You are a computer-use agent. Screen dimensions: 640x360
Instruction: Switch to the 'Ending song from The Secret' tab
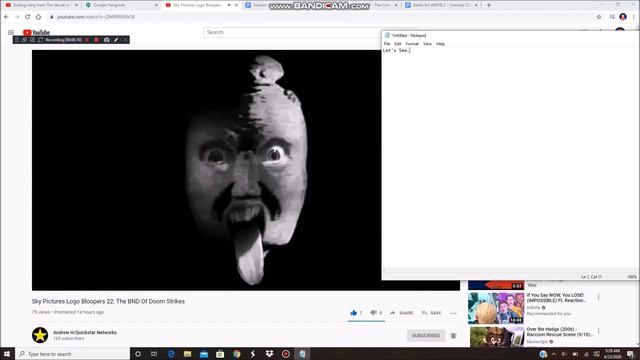point(41,5)
